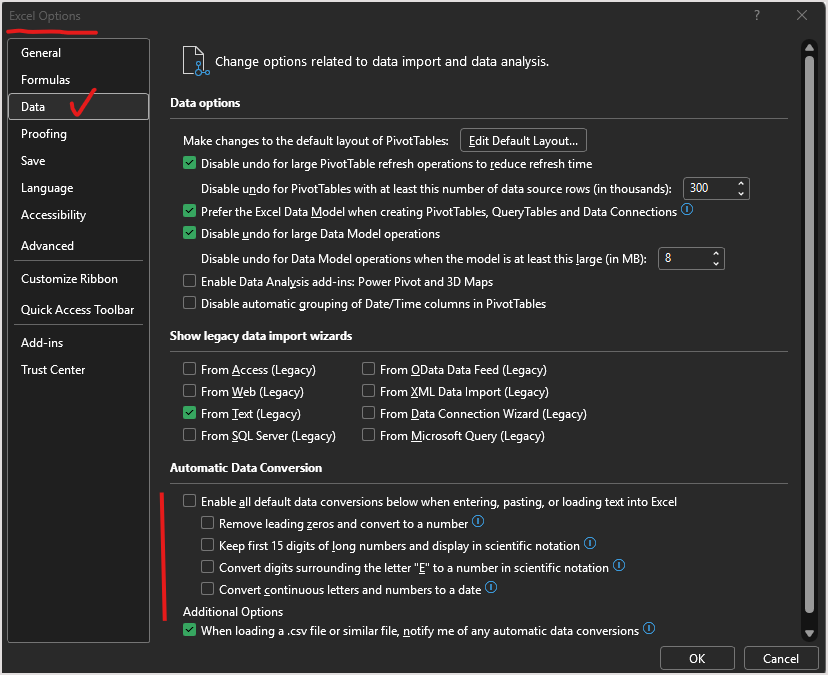Click Edit Default Layout button
This screenshot has height=675, width=828.
pyautogui.click(x=523, y=140)
